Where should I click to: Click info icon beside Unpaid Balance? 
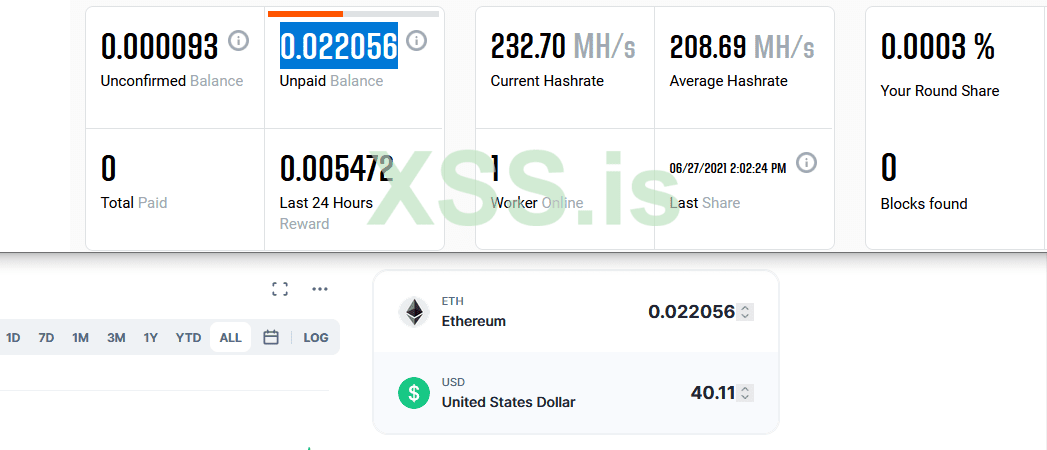[416, 41]
